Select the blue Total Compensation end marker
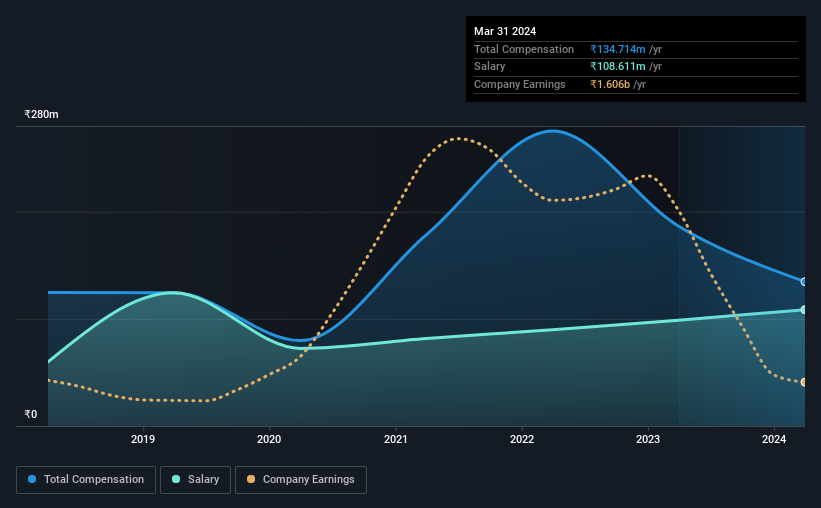Image resolution: width=821 pixels, height=508 pixels. point(804,282)
